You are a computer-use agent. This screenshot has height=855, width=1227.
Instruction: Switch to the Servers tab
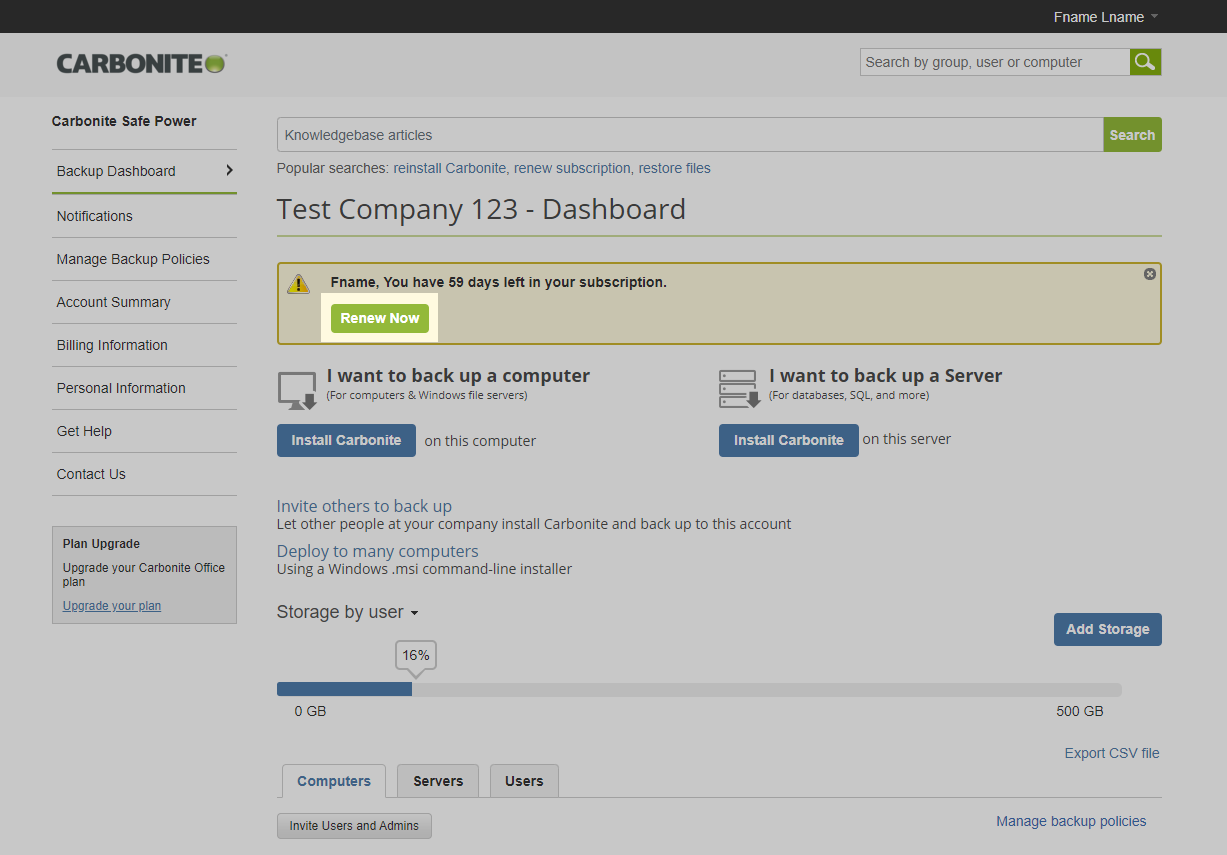[438, 781]
